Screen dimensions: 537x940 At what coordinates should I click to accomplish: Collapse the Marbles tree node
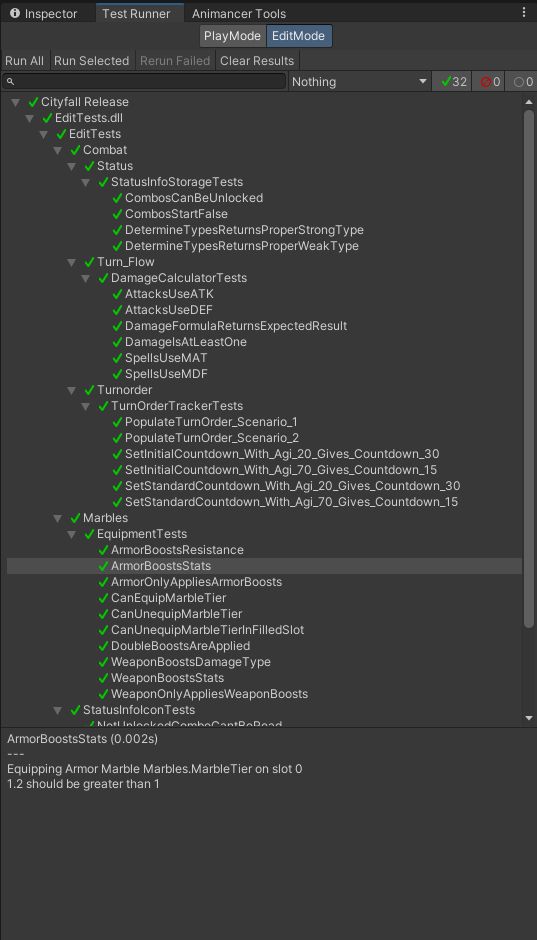click(58, 518)
